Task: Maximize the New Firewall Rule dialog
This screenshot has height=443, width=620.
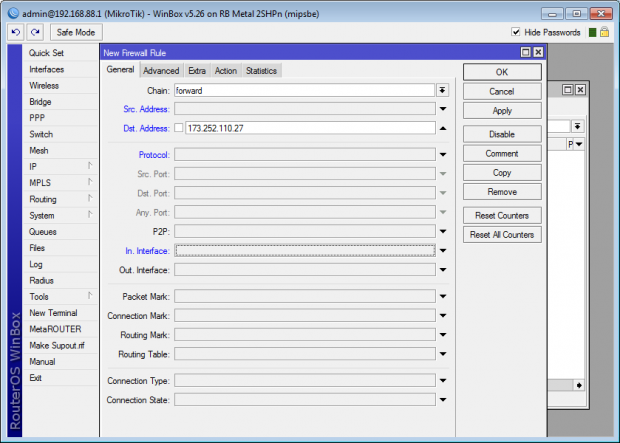Action: 525,52
